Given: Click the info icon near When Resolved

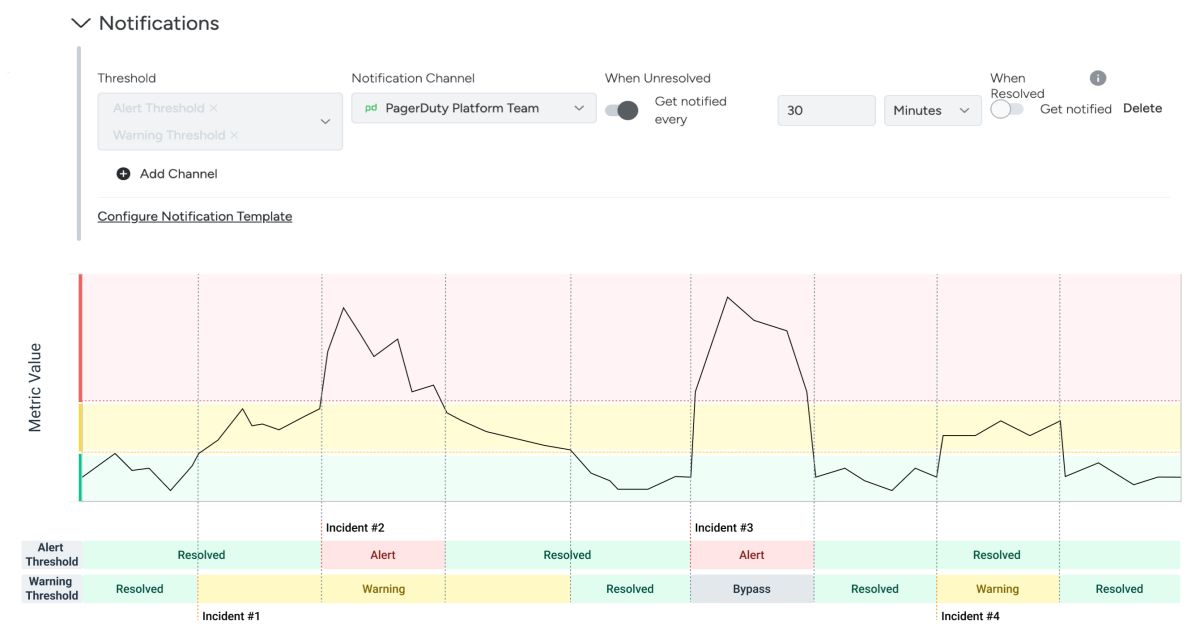Looking at the screenshot, I should (x=1098, y=78).
